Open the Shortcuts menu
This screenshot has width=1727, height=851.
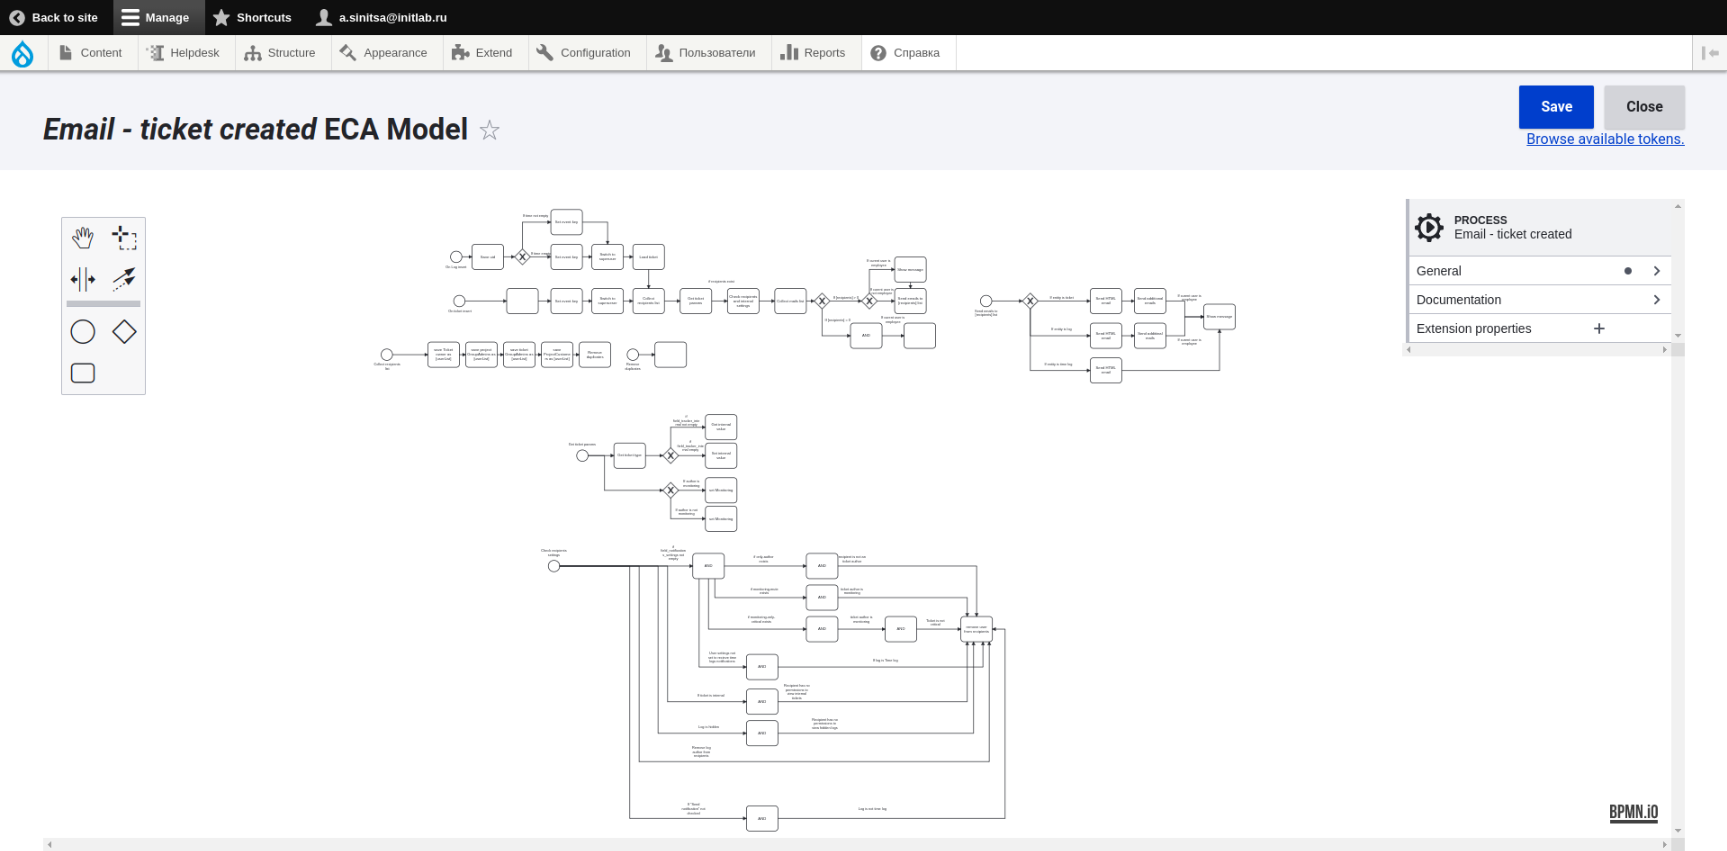(x=252, y=17)
